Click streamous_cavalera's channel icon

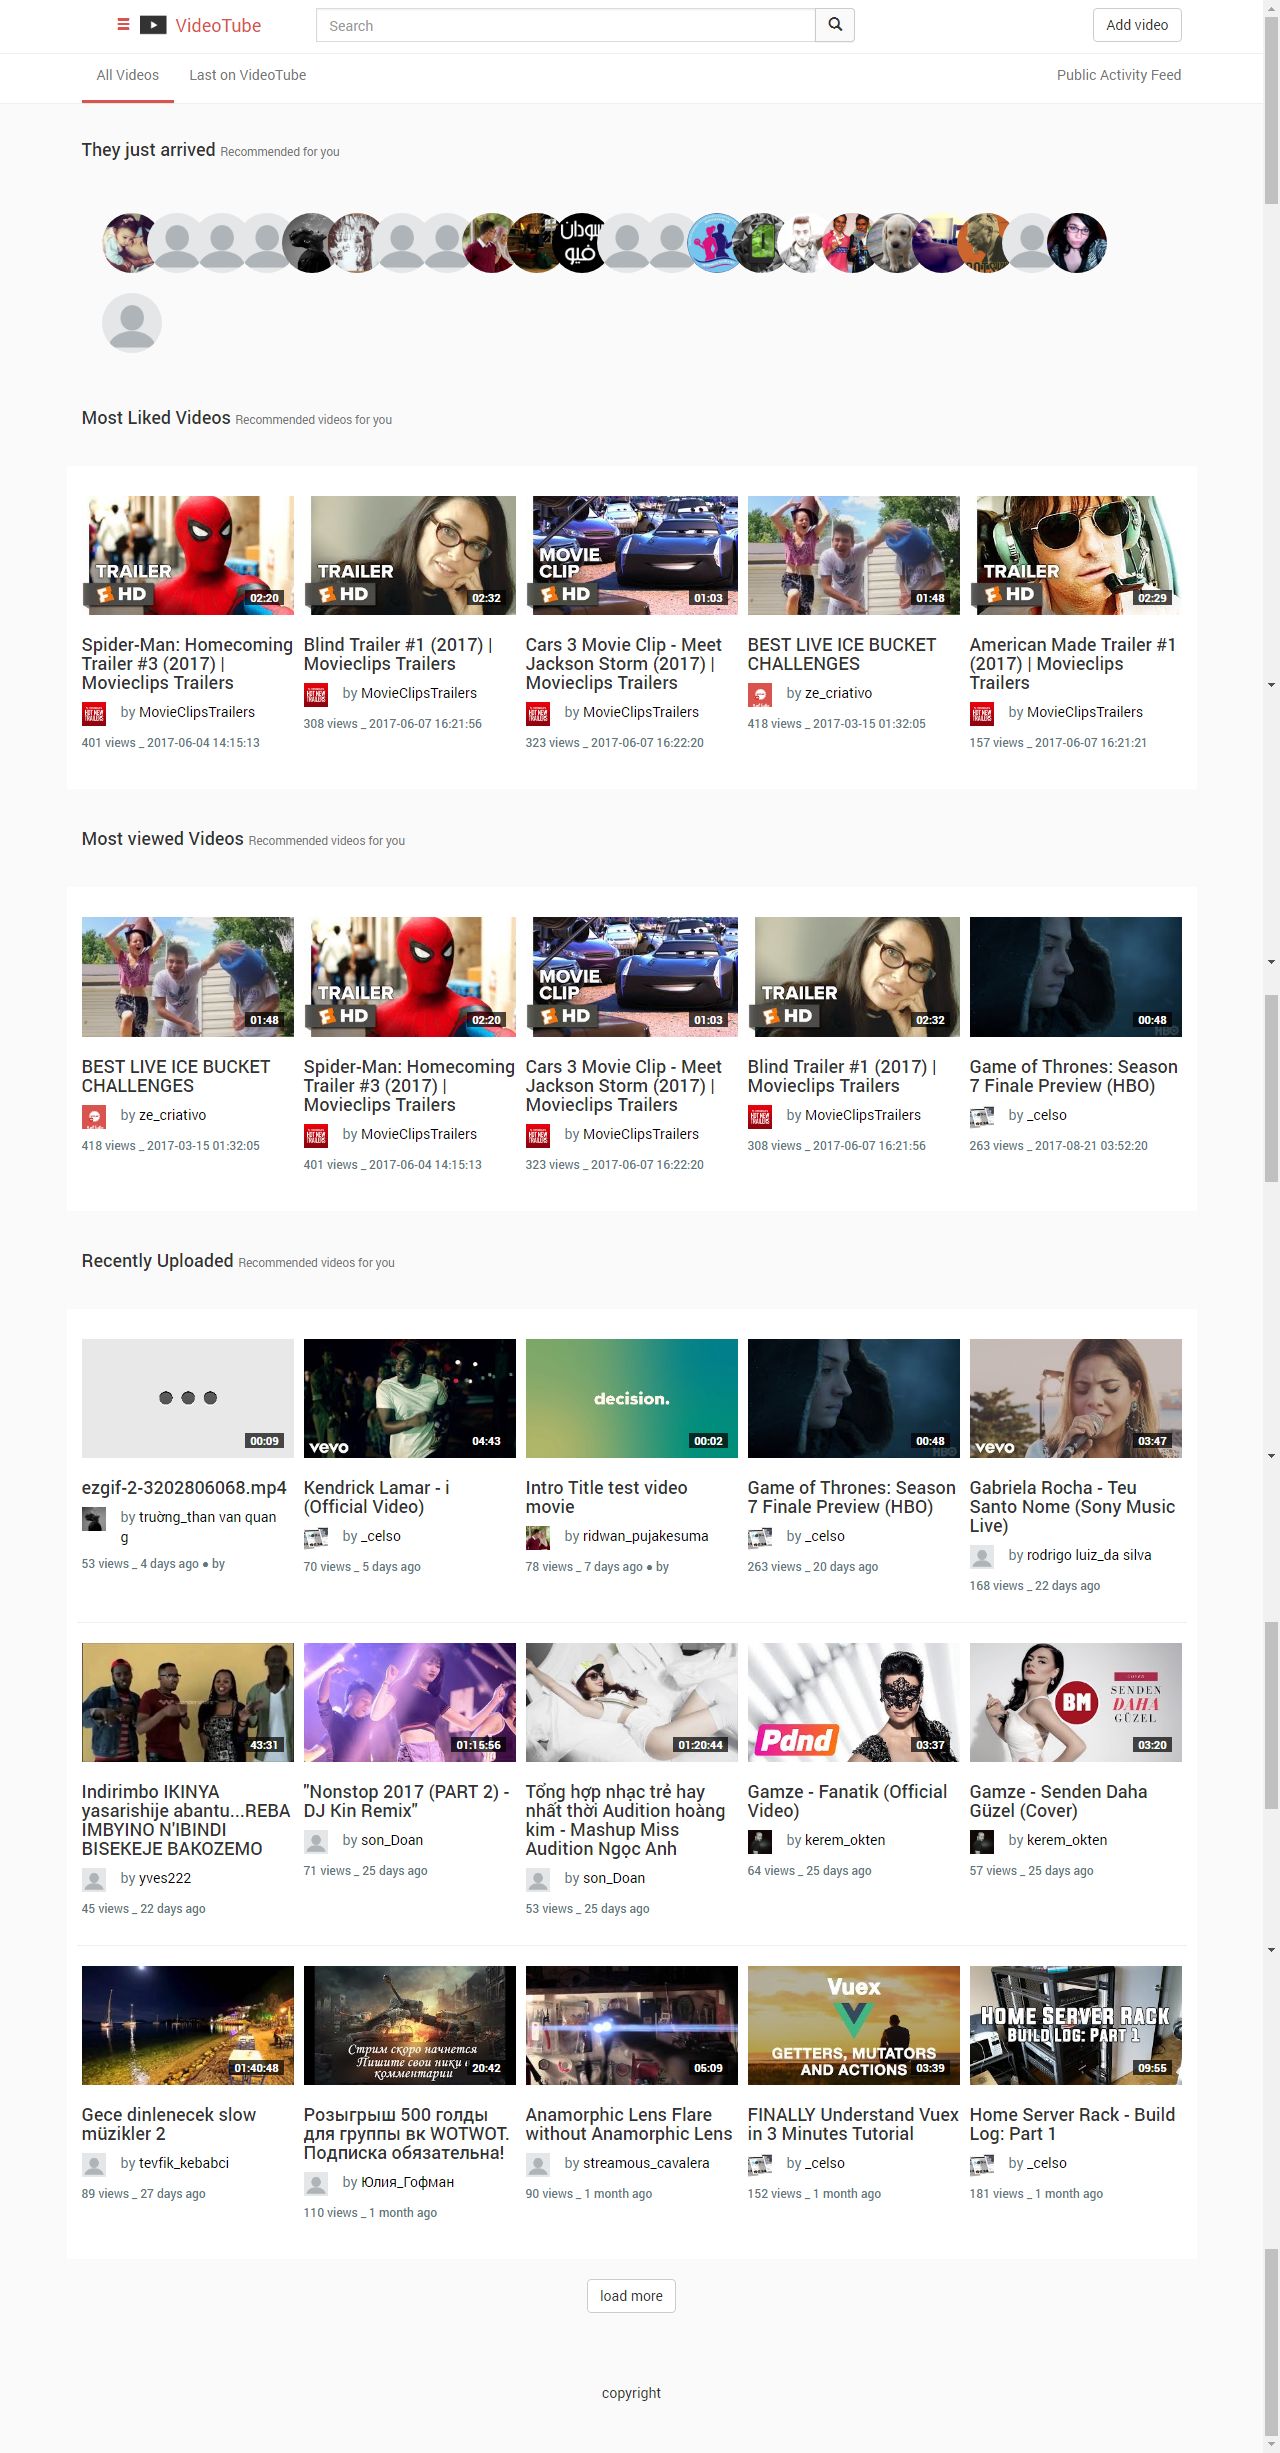538,2165
